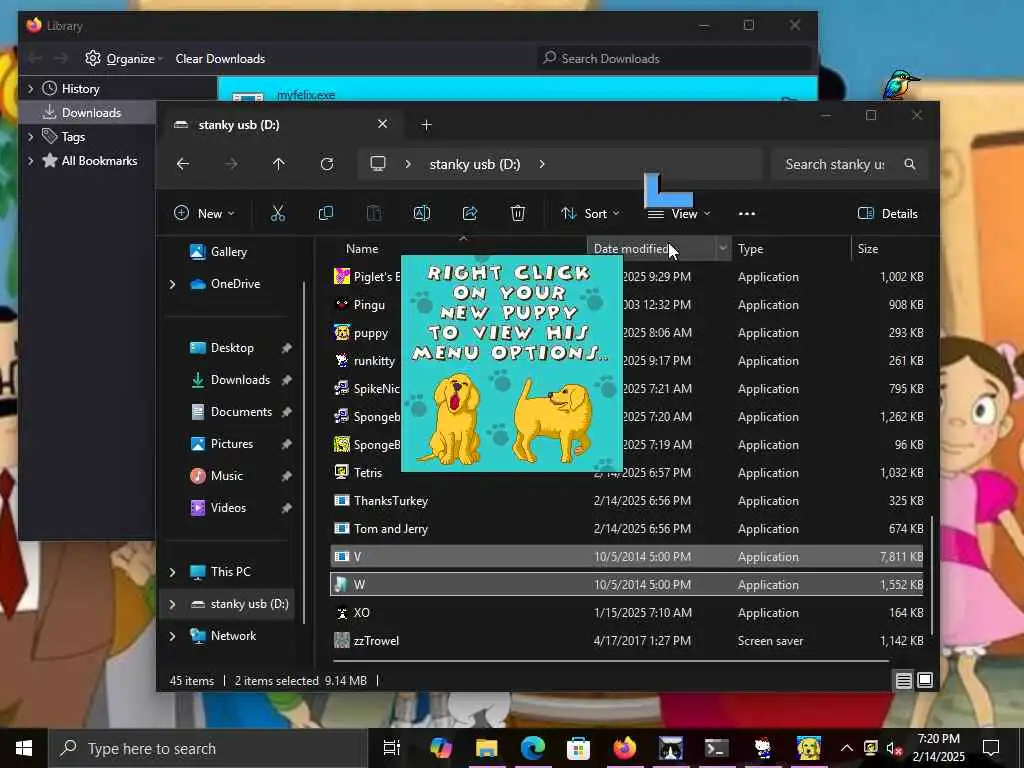Open Organize menu in Library window

124,59
